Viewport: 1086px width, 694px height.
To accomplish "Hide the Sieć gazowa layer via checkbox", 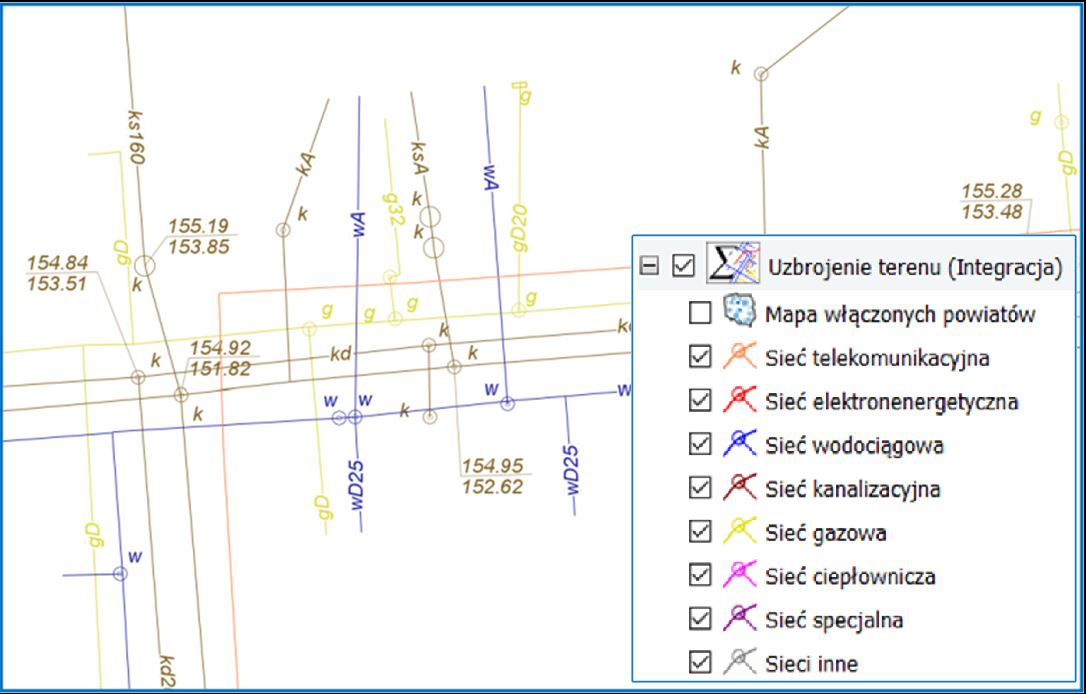I will coord(700,533).
